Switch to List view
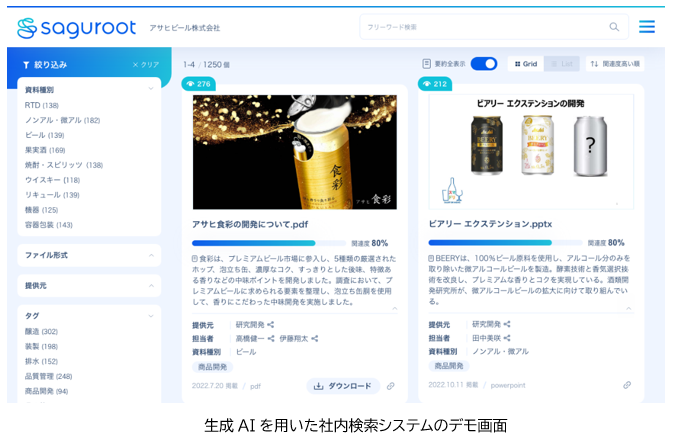Screen dimensions: 676x440 pyautogui.click(x=562, y=64)
